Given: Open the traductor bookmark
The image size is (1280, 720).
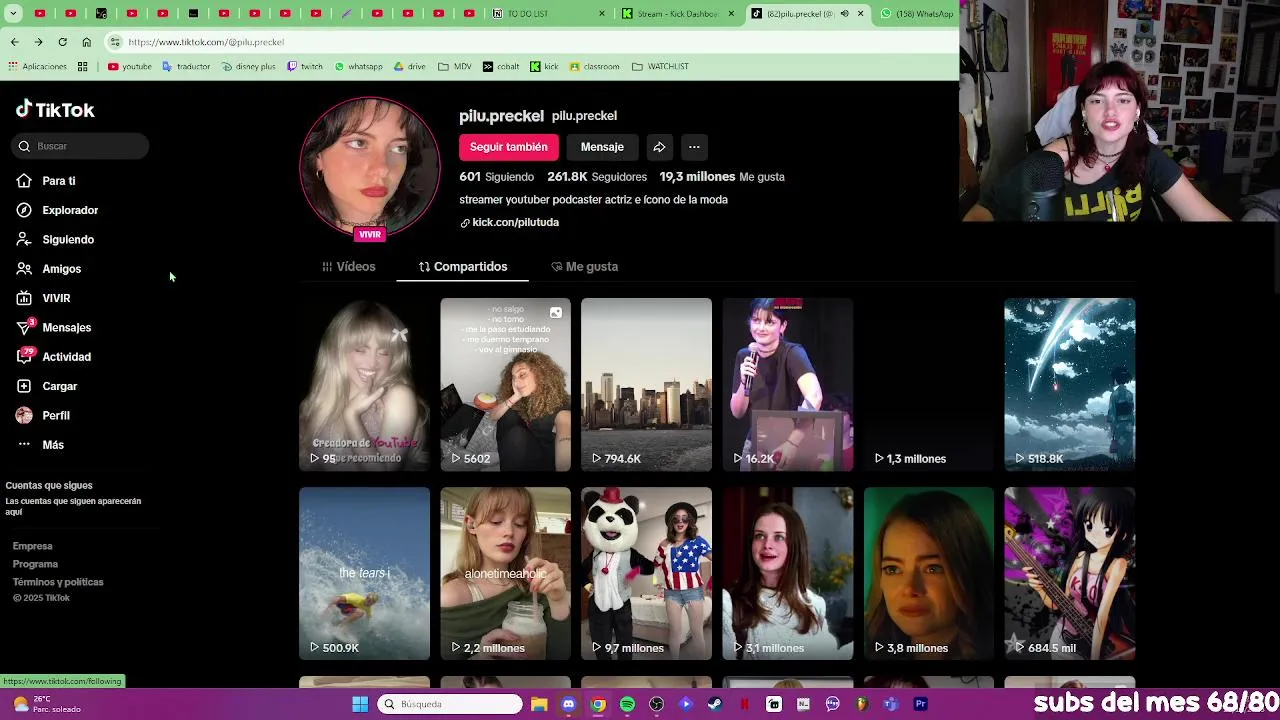Looking at the screenshot, I should [186, 67].
